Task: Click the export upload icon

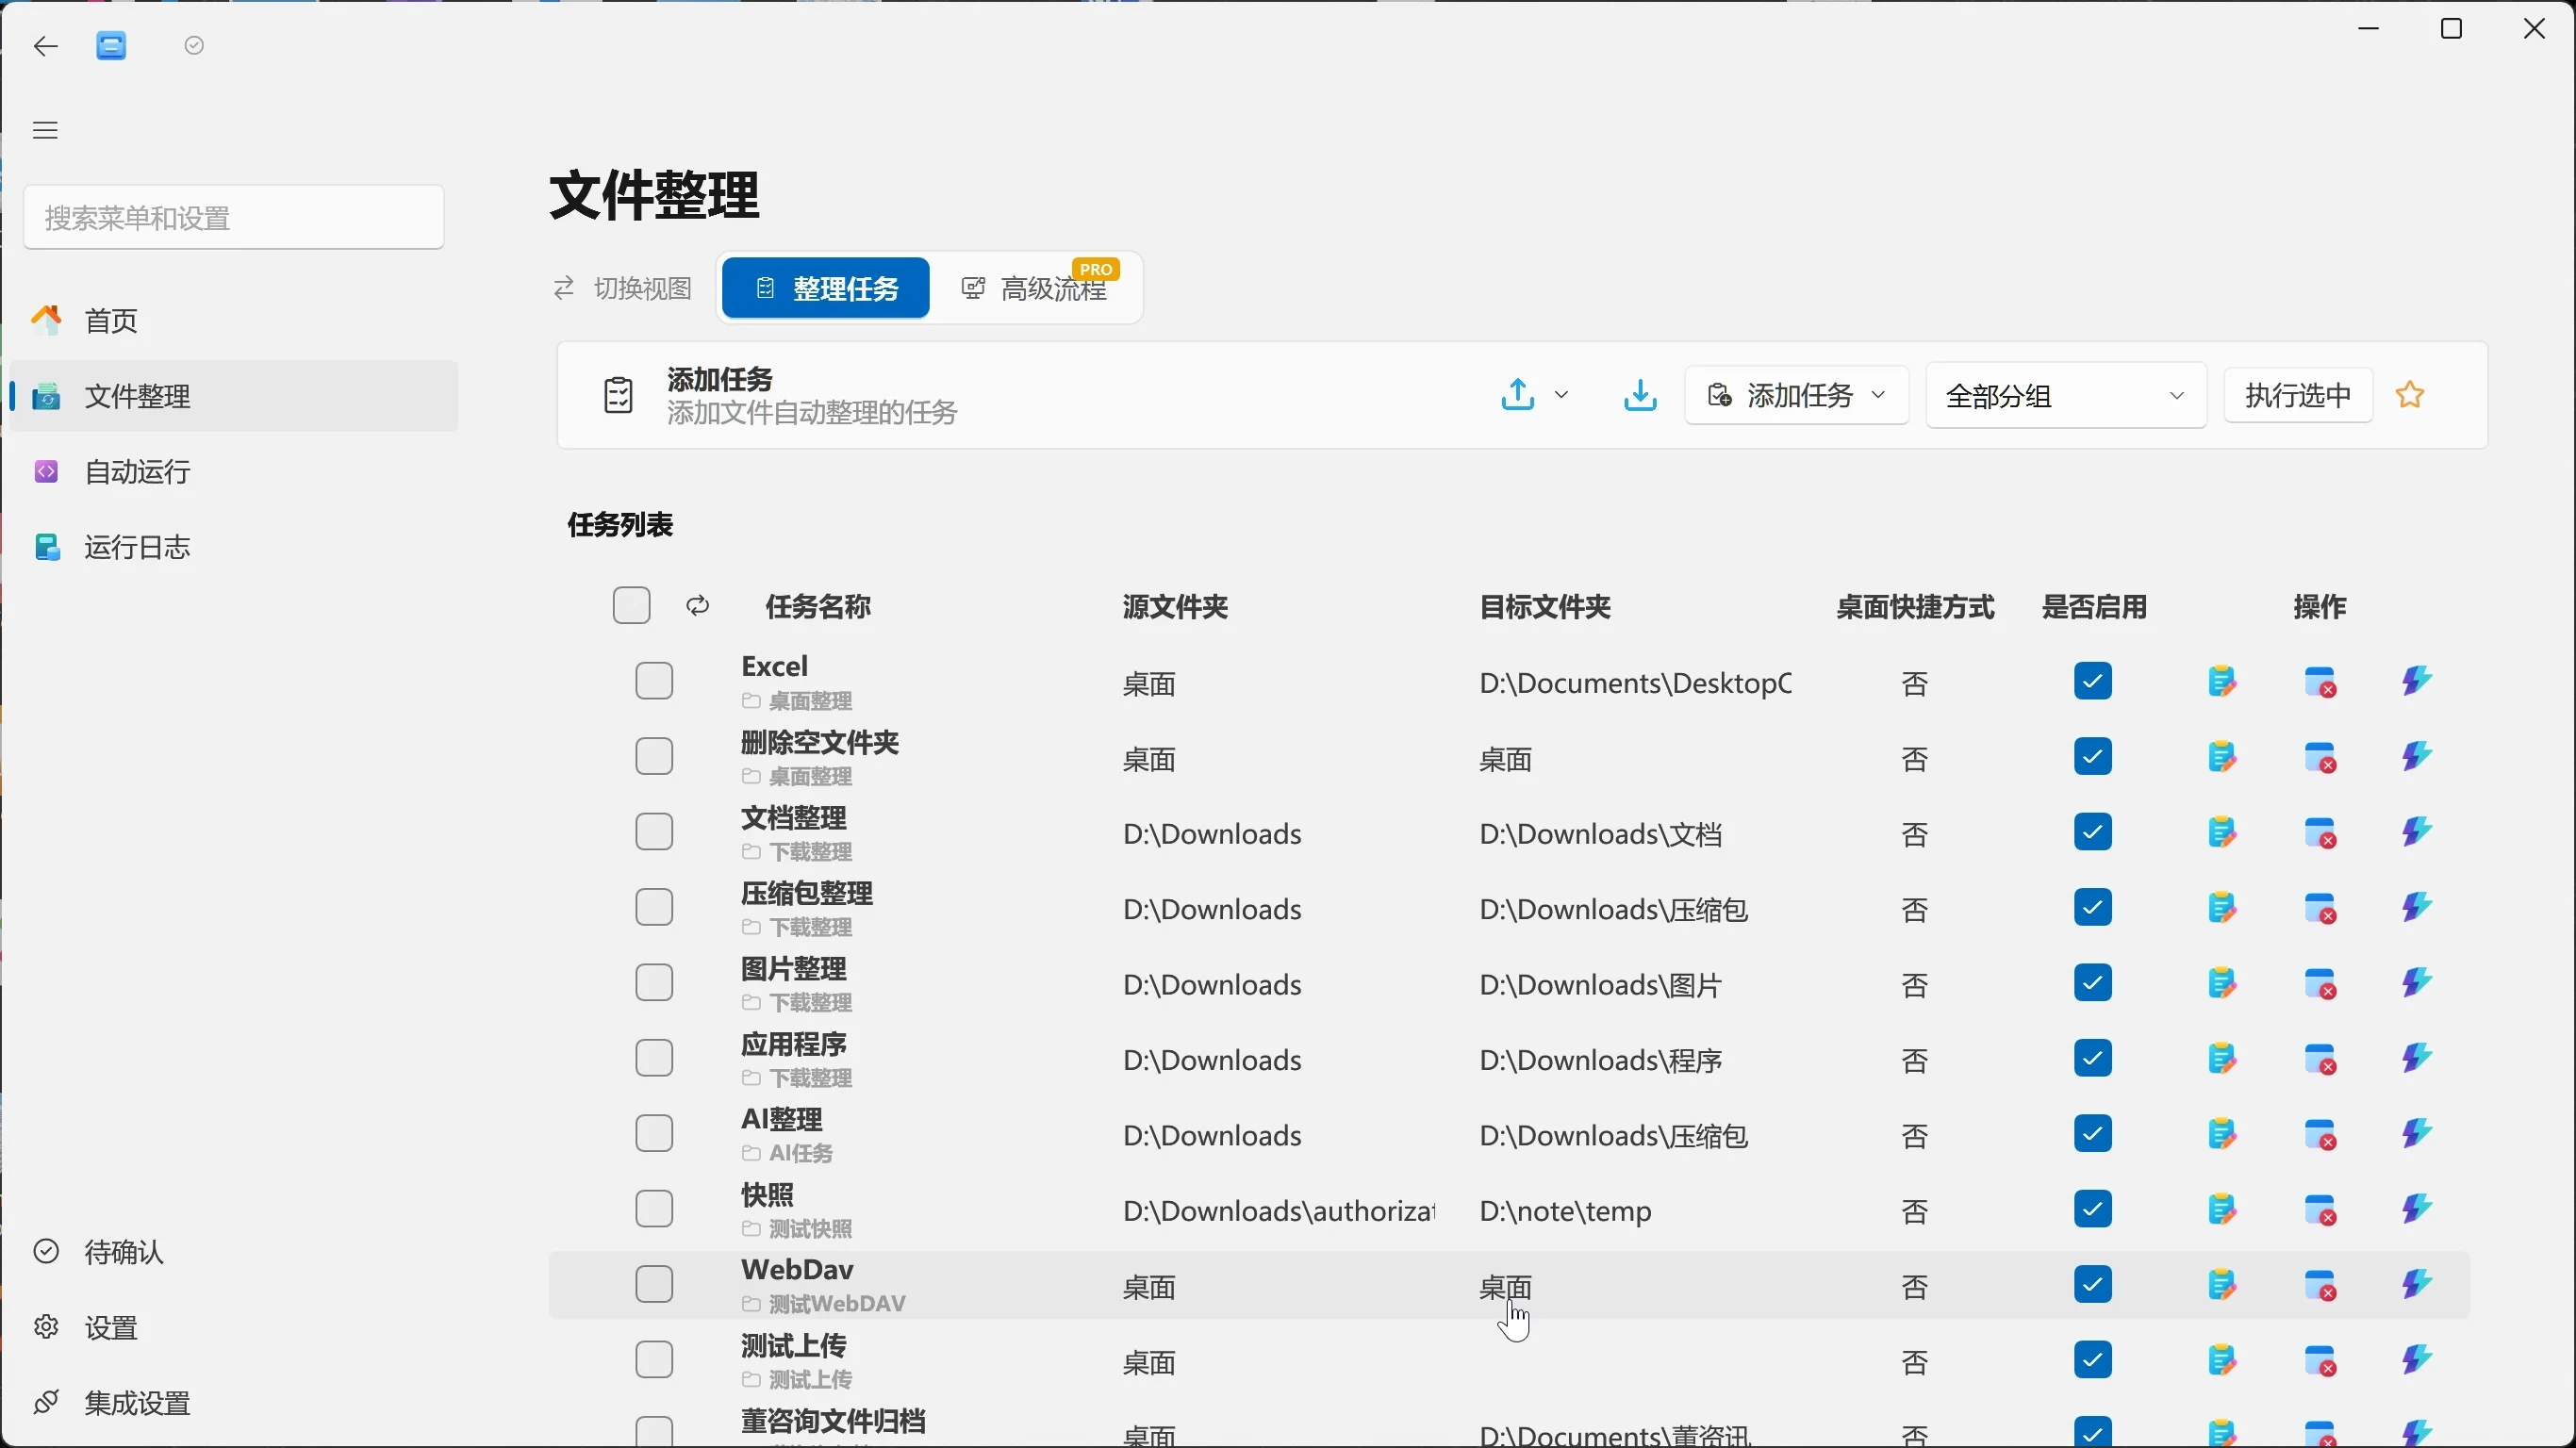Action: click(1517, 395)
